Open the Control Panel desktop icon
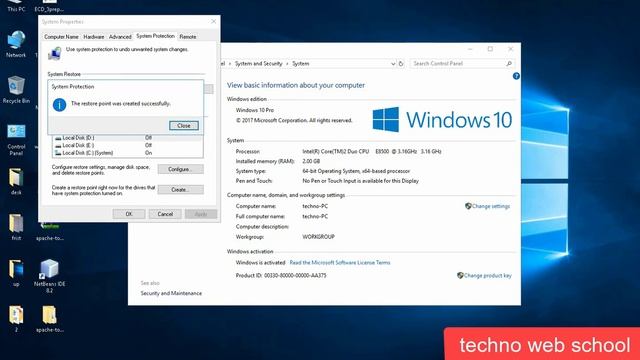Image resolution: width=640 pixels, height=360 pixels. click(x=16, y=140)
